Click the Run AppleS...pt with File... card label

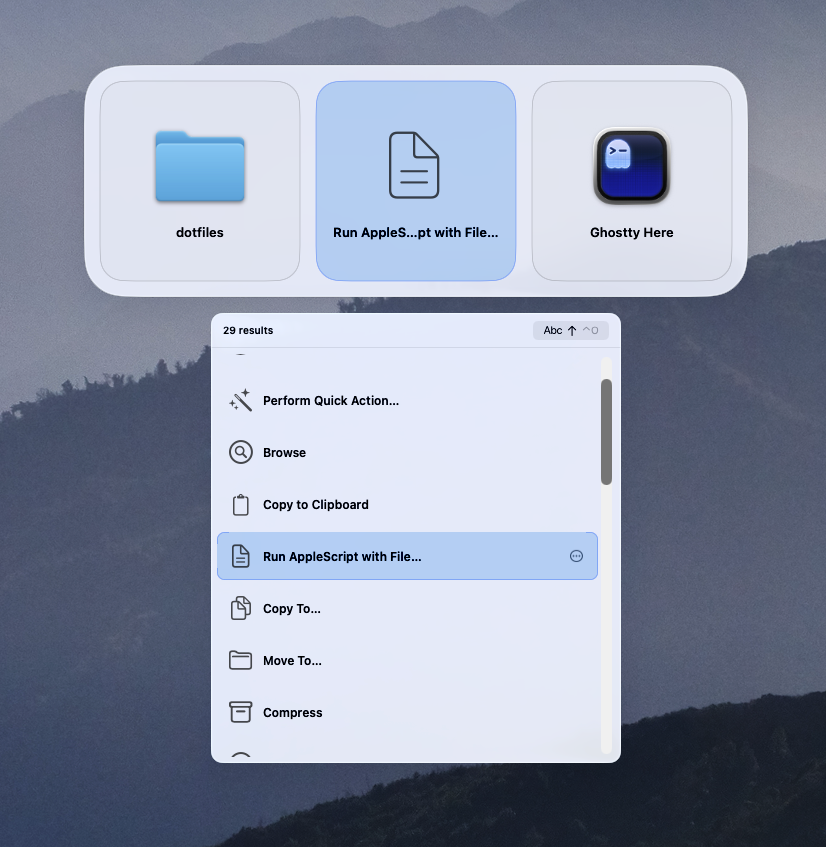(415, 232)
